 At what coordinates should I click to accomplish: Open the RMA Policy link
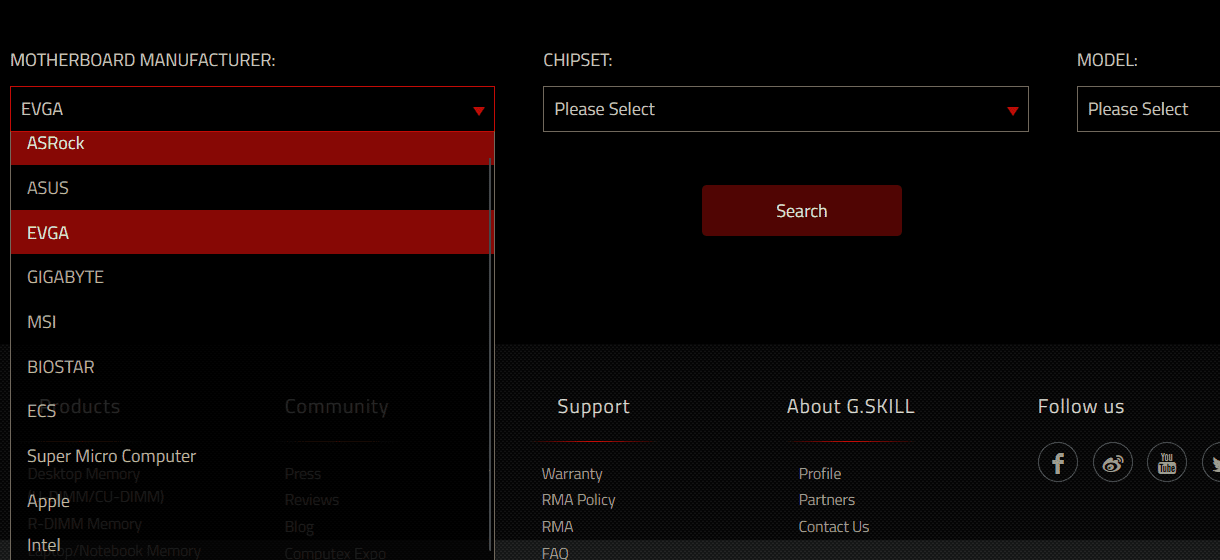coord(579,500)
